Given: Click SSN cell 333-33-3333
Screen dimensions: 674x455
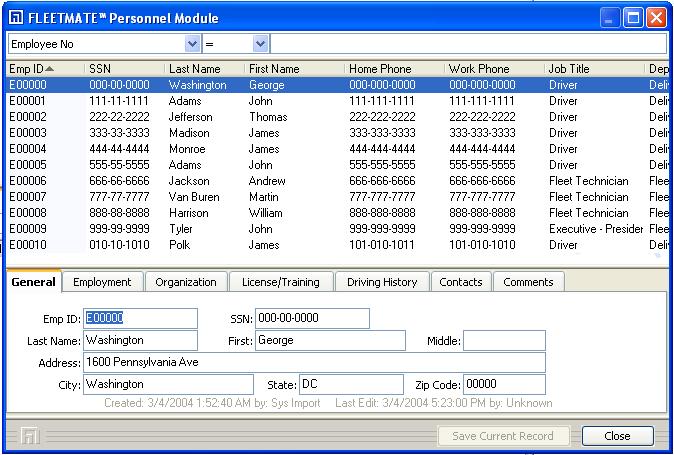Looking at the screenshot, I should coord(119,133).
